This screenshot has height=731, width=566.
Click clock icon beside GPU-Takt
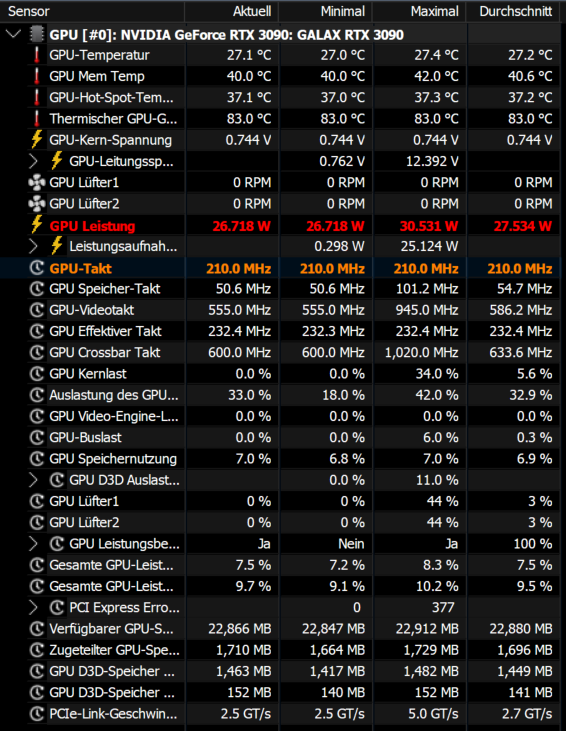[37, 268]
